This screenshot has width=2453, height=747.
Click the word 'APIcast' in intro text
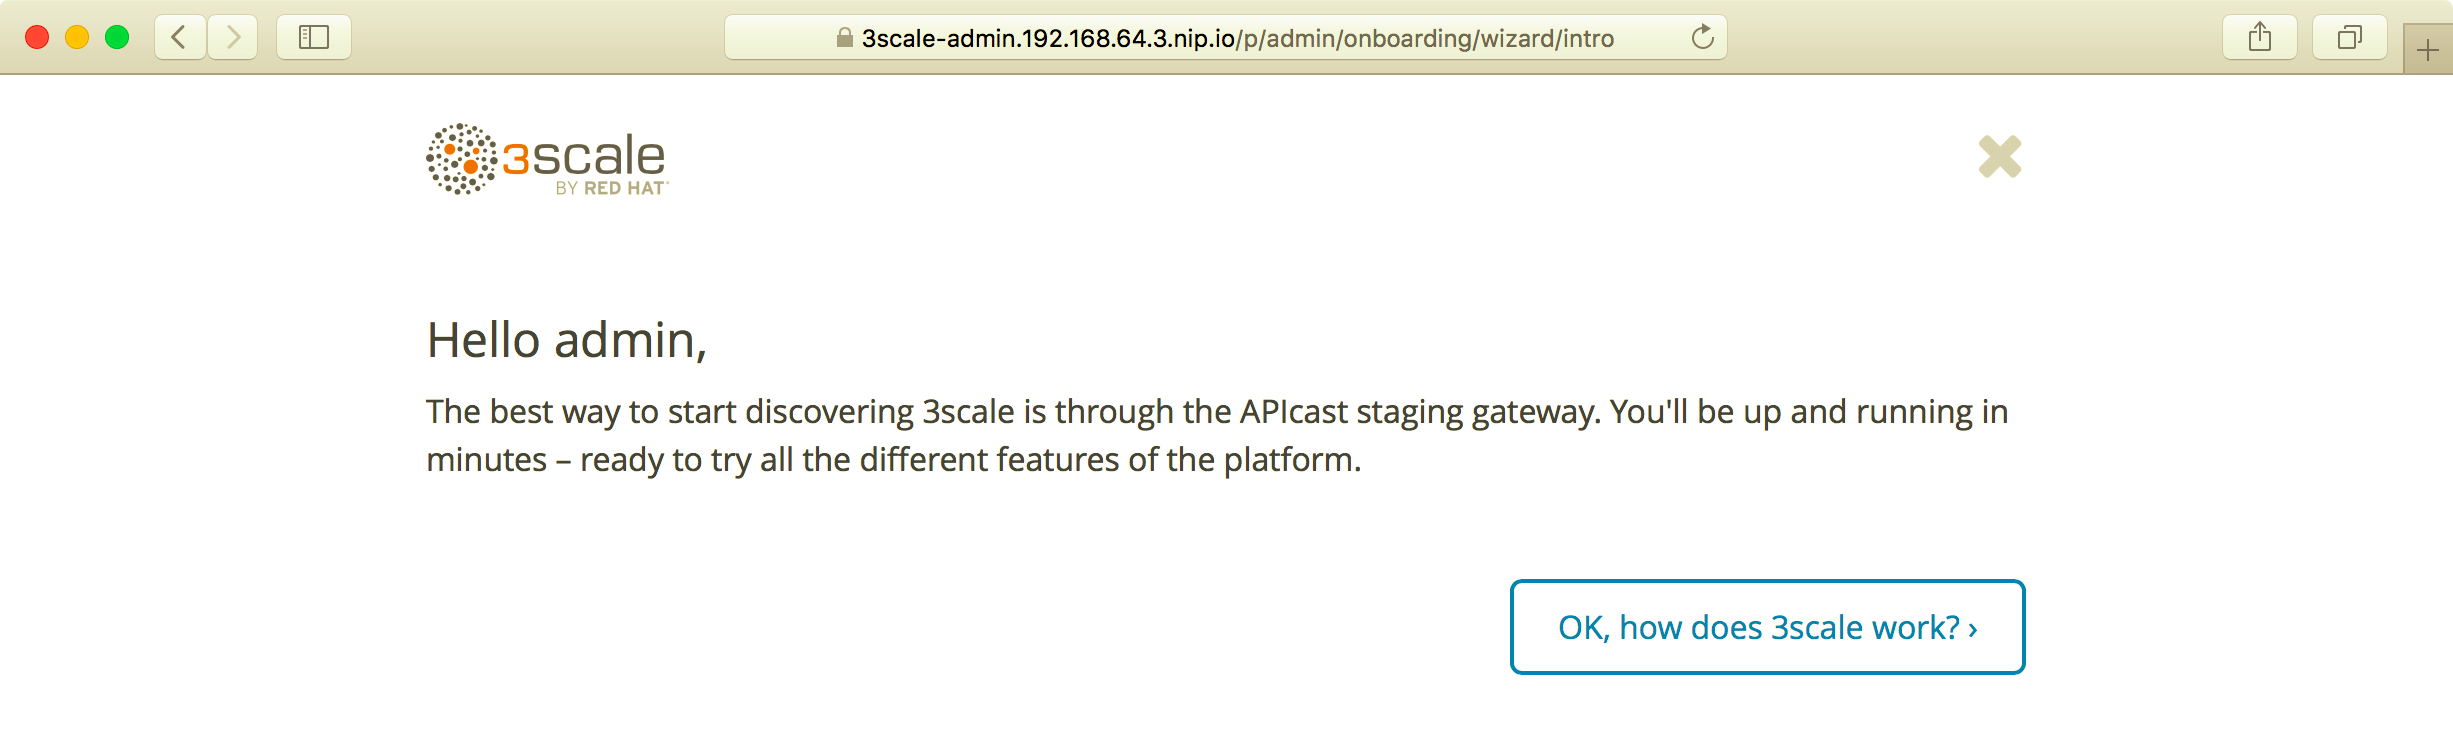click(1294, 412)
